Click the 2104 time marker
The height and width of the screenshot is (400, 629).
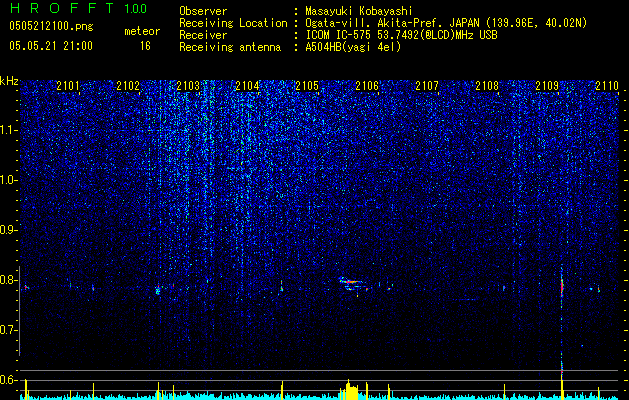click(248, 86)
